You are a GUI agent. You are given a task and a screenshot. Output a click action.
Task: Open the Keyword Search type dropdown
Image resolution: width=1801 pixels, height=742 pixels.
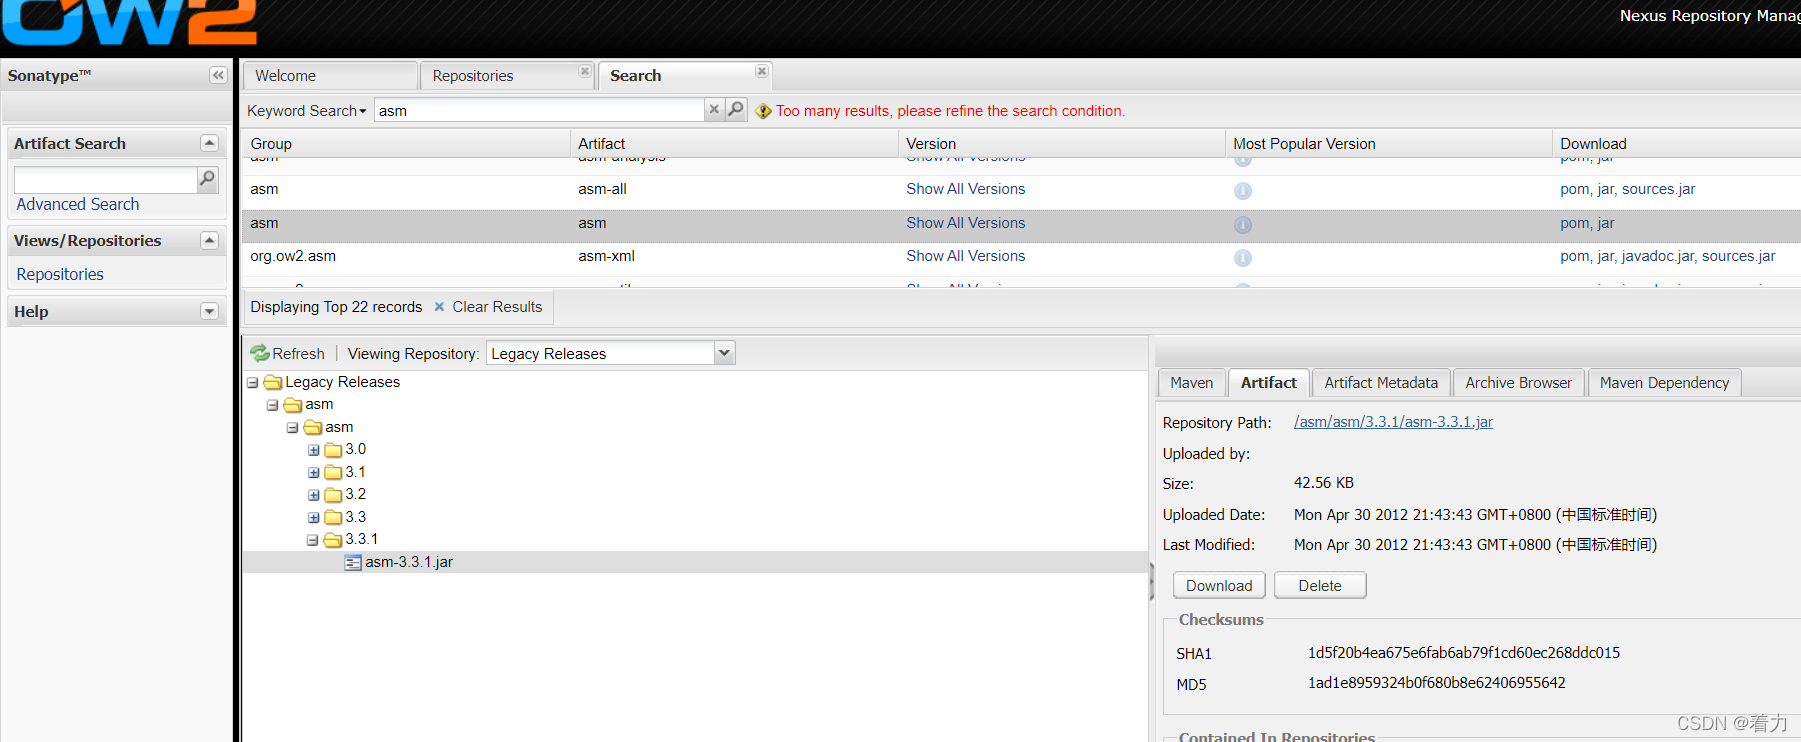pyautogui.click(x=307, y=111)
